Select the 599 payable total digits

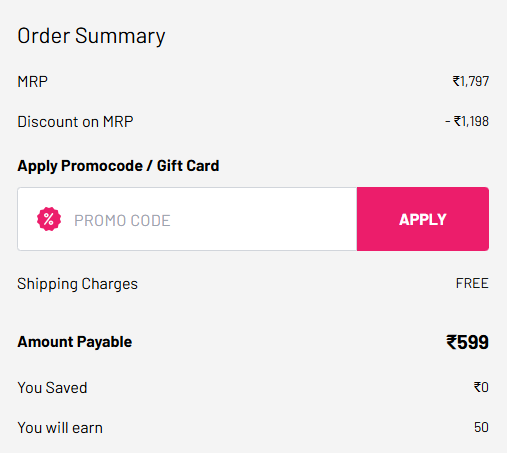coord(473,342)
